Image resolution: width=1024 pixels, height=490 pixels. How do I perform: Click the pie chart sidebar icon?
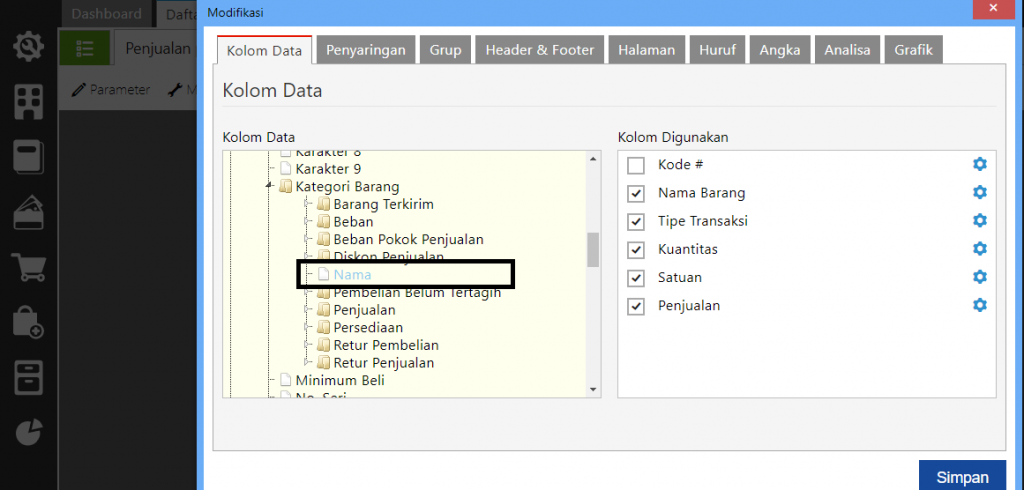coord(28,431)
